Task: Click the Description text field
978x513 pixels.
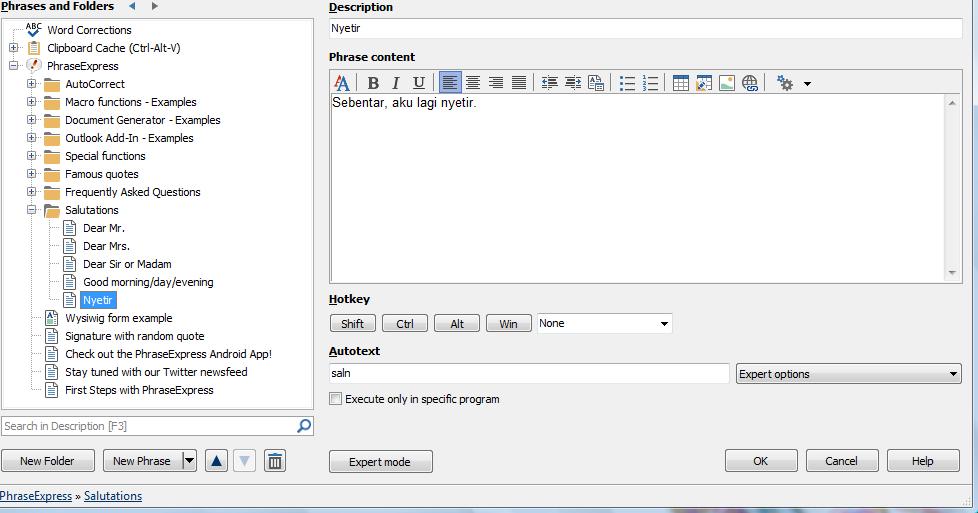Action: click(x=646, y=28)
